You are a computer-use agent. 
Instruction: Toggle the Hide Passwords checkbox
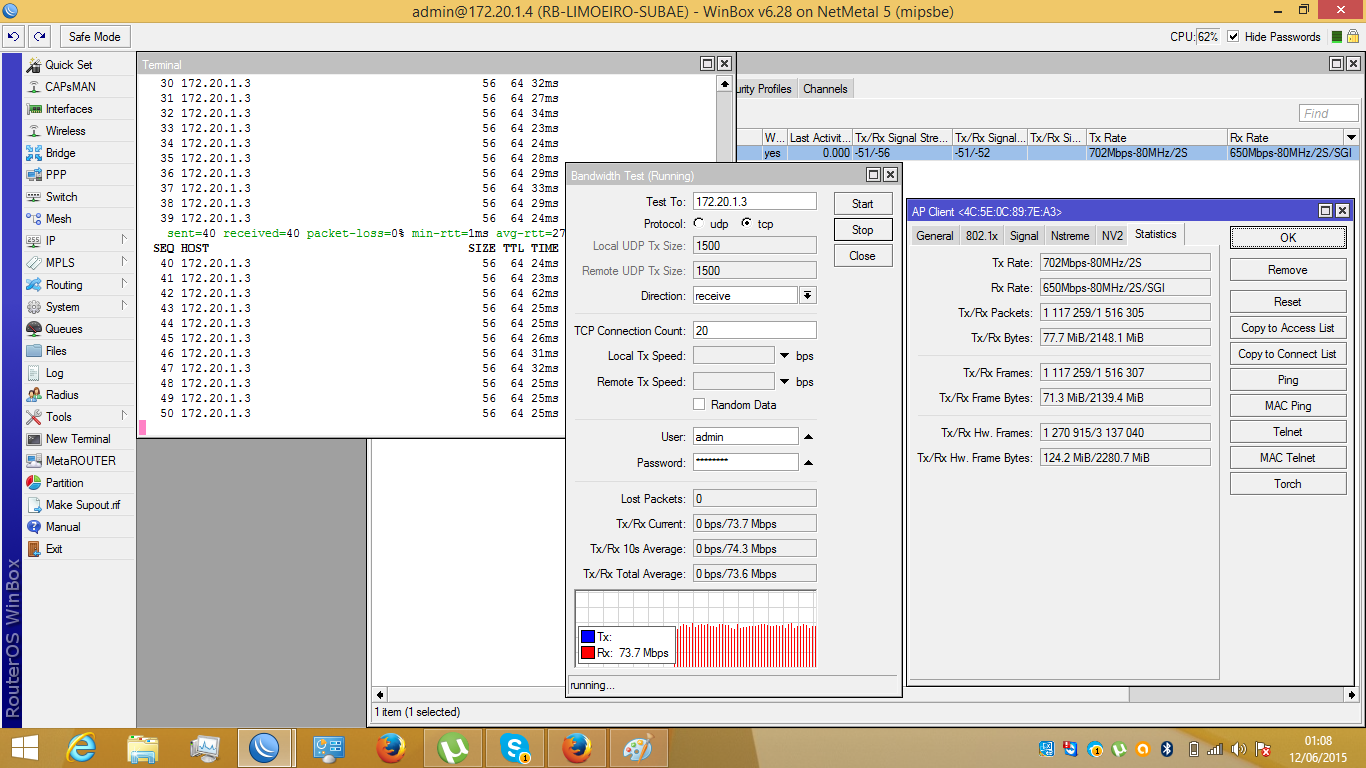[1233, 37]
